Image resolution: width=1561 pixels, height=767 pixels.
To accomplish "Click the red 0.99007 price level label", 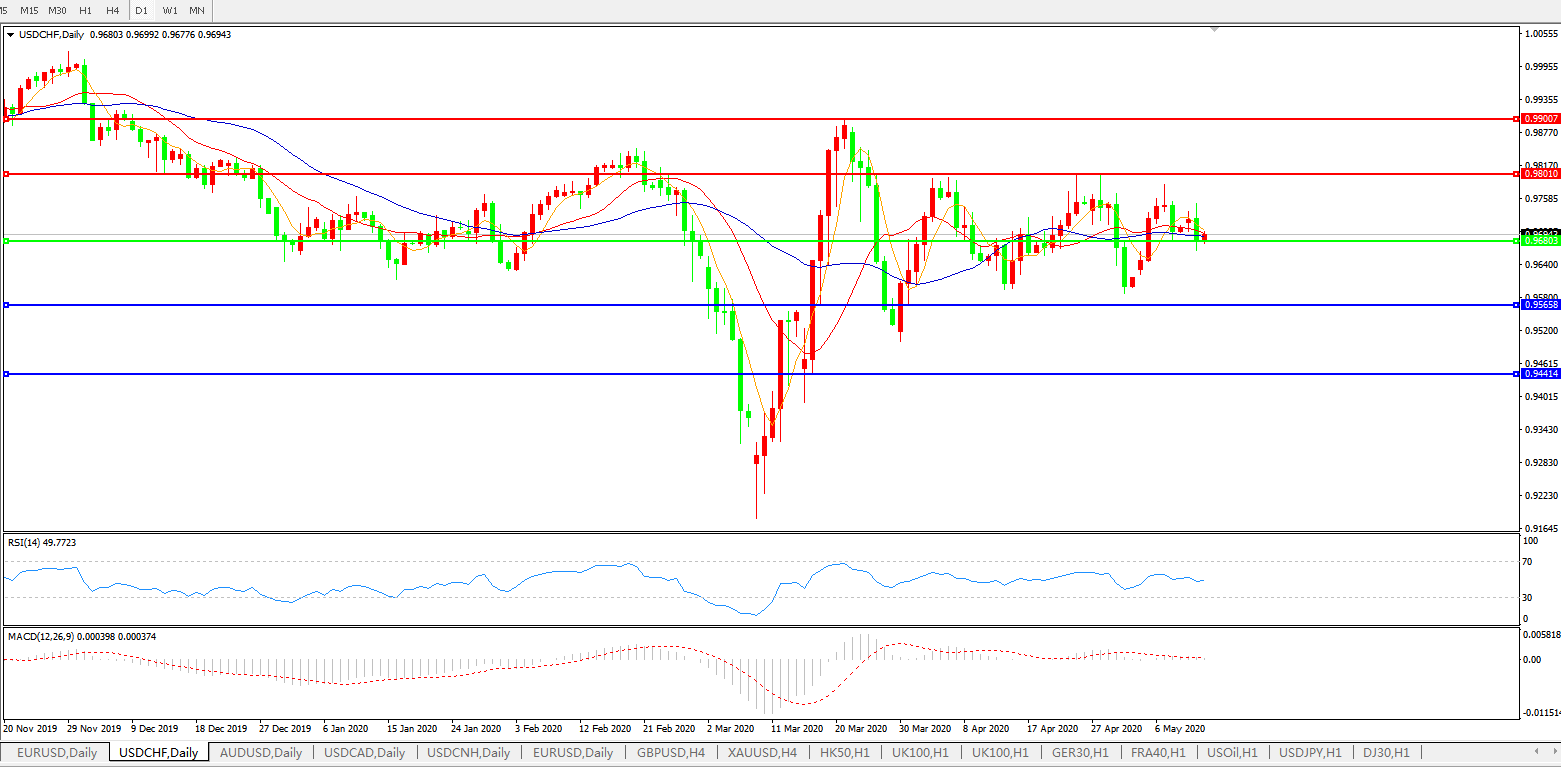I will (1540, 119).
